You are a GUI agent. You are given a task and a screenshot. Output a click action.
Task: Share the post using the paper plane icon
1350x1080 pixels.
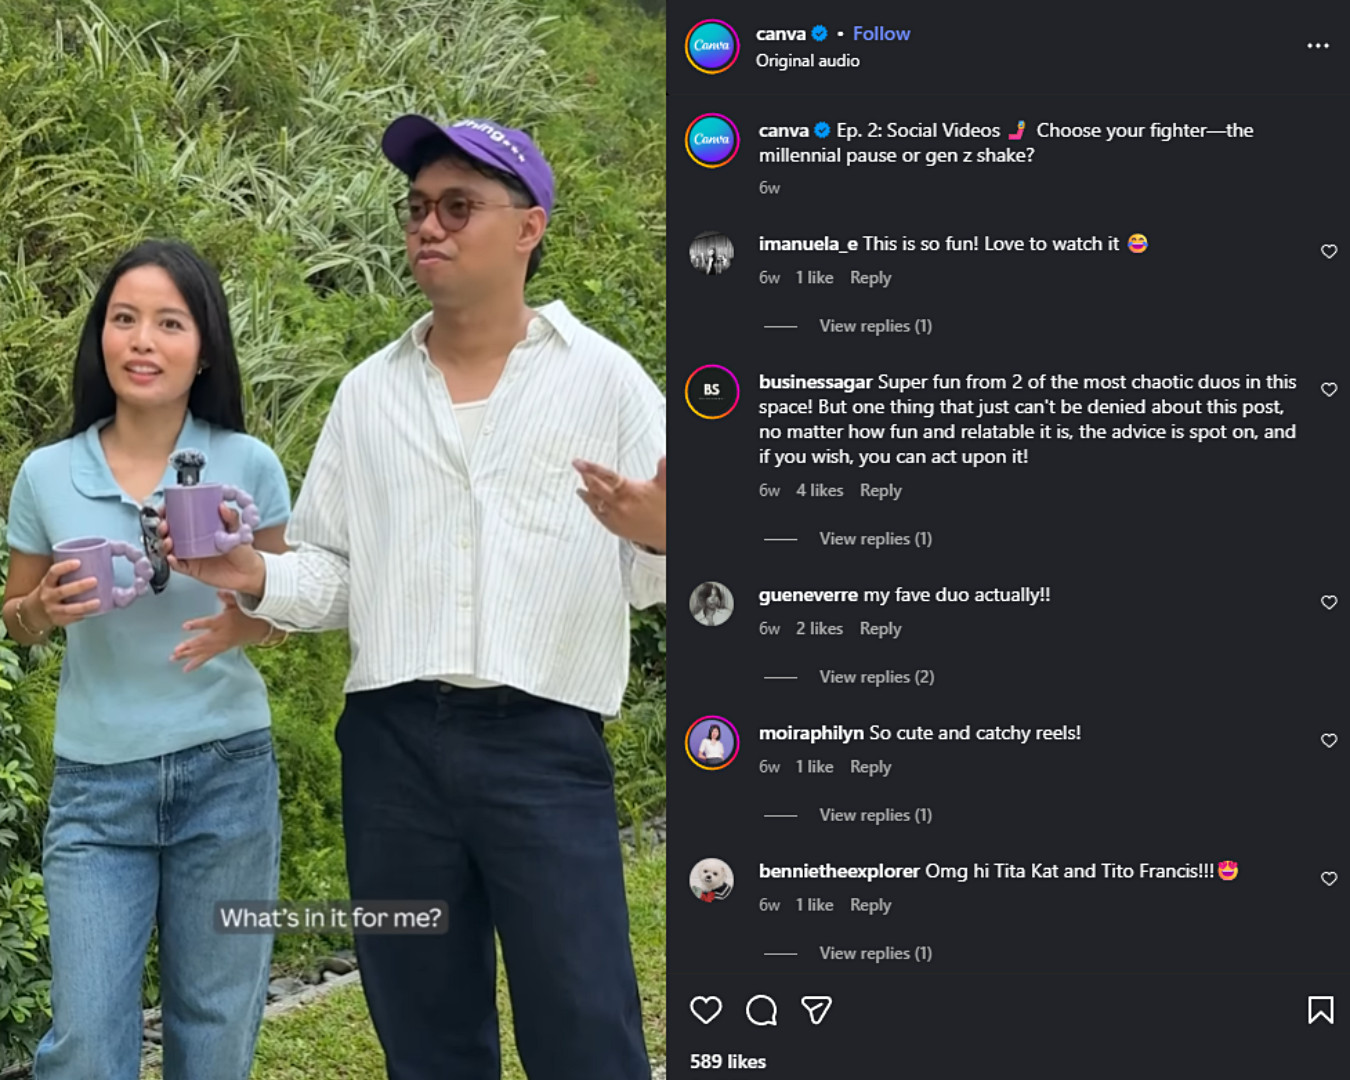pyautogui.click(x=818, y=1011)
